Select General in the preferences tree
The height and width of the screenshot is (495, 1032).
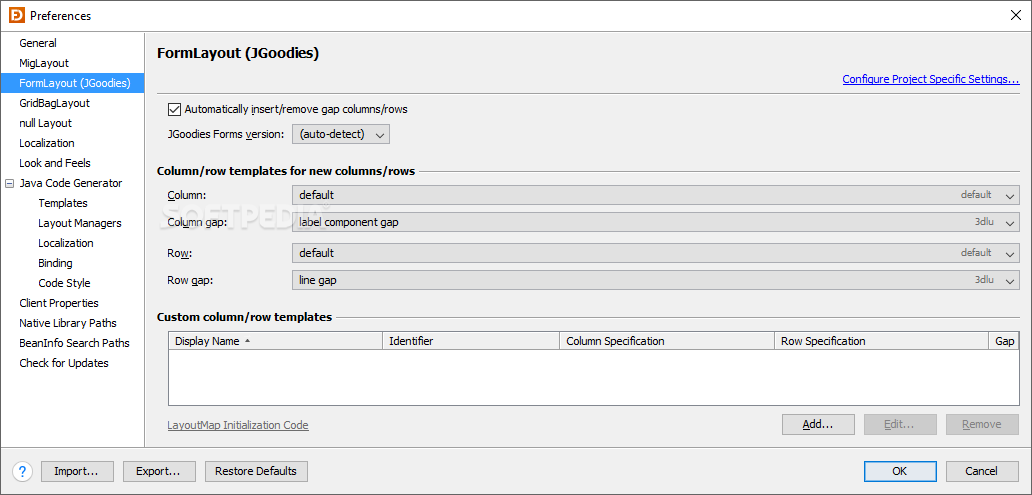pos(38,43)
